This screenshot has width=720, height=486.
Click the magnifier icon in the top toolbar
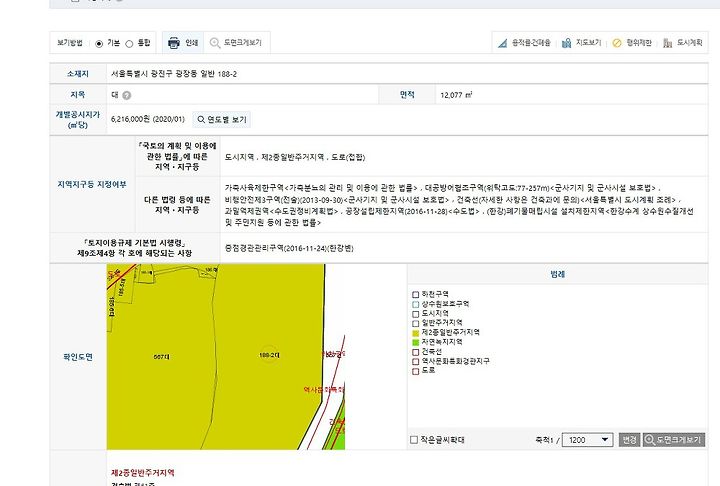tap(214, 43)
